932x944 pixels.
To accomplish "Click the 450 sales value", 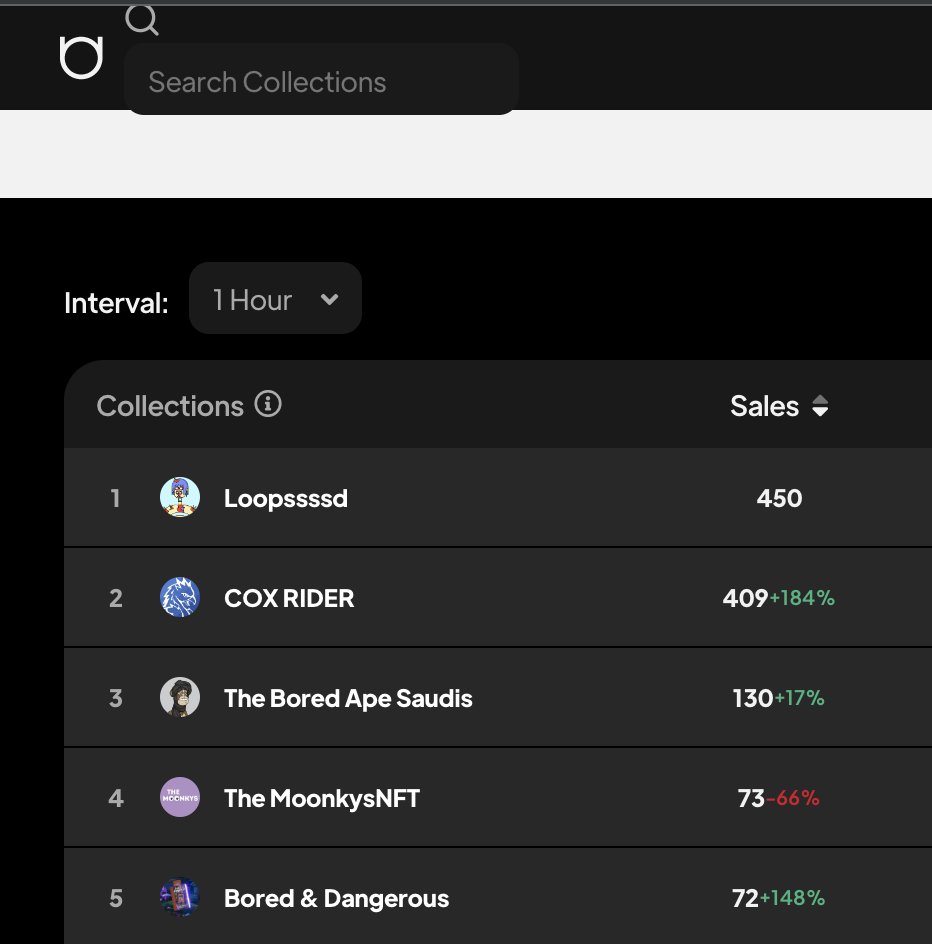I will pos(780,498).
